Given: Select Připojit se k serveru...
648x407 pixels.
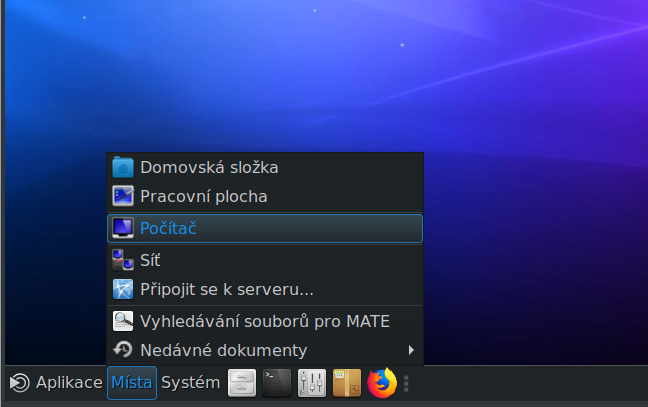Looking at the screenshot, I should click(x=265, y=289).
